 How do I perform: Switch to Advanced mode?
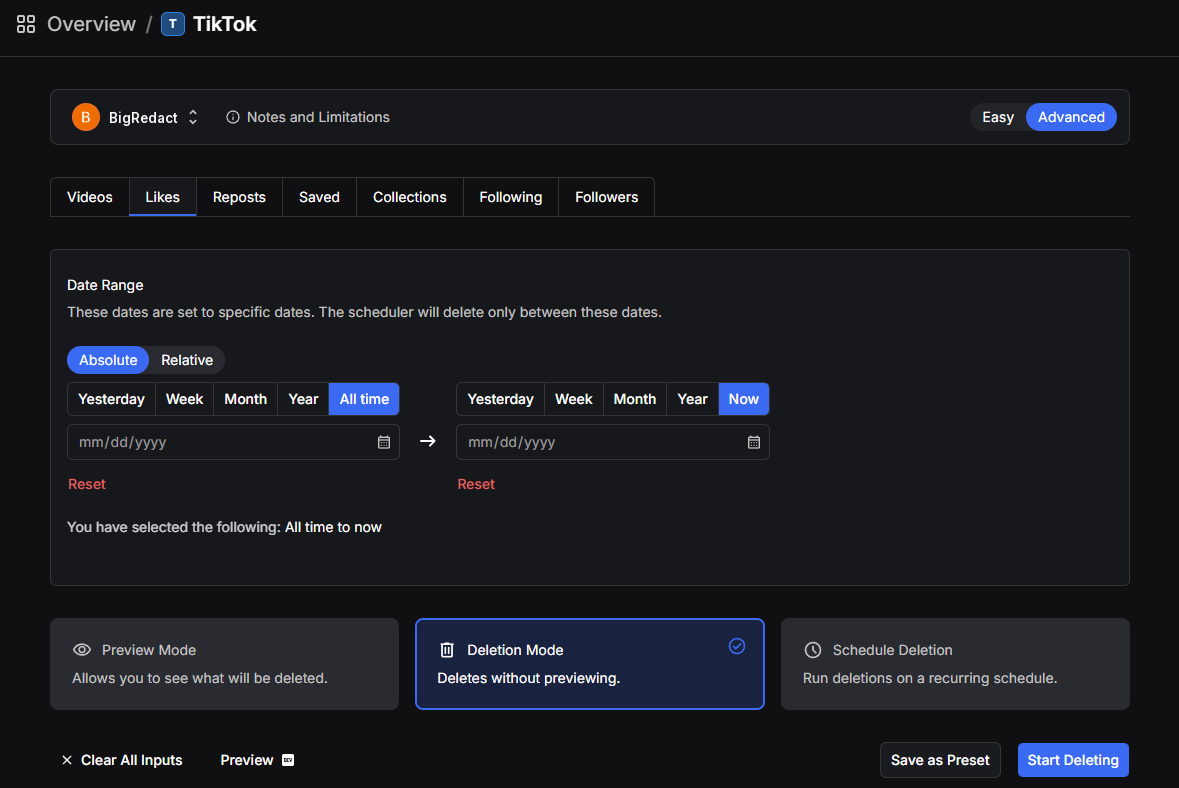pos(1071,117)
